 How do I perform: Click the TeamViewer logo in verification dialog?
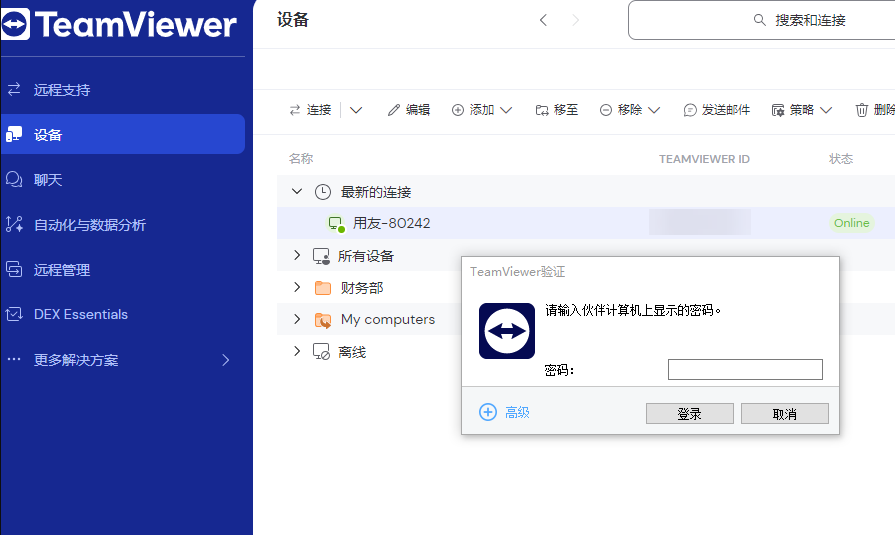pos(506,331)
